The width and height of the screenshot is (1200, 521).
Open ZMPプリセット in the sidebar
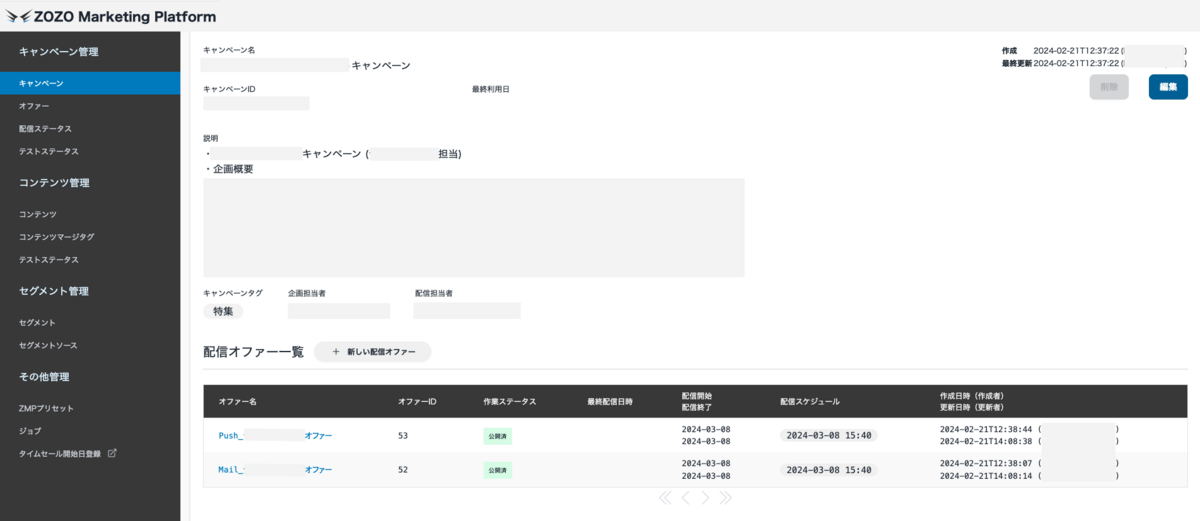click(46, 409)
